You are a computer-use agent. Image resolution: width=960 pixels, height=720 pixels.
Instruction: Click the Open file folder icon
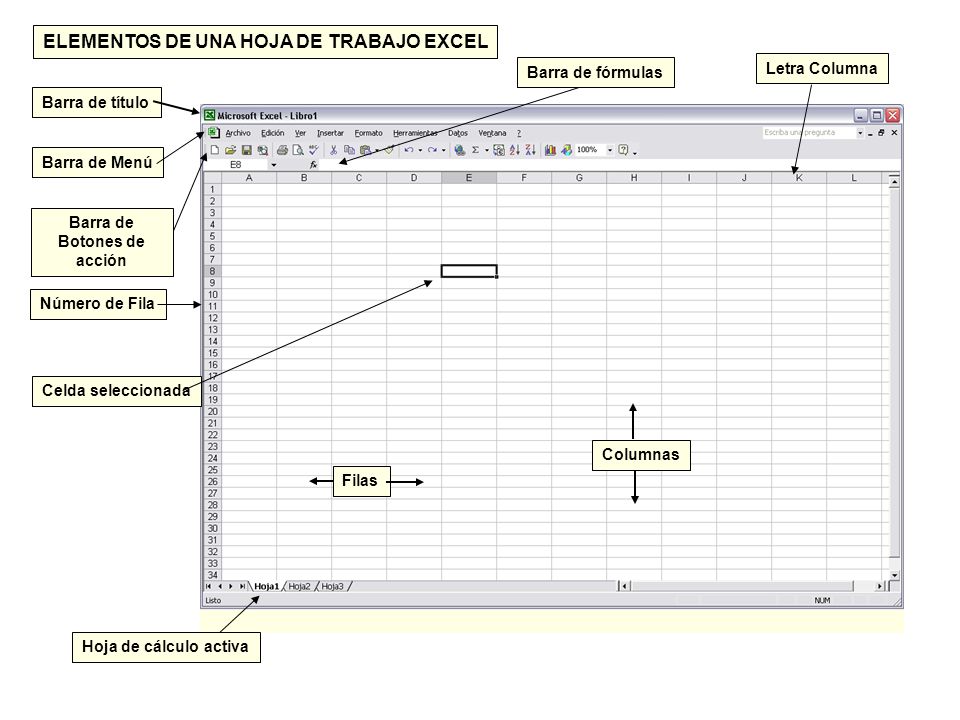(230, 150)
